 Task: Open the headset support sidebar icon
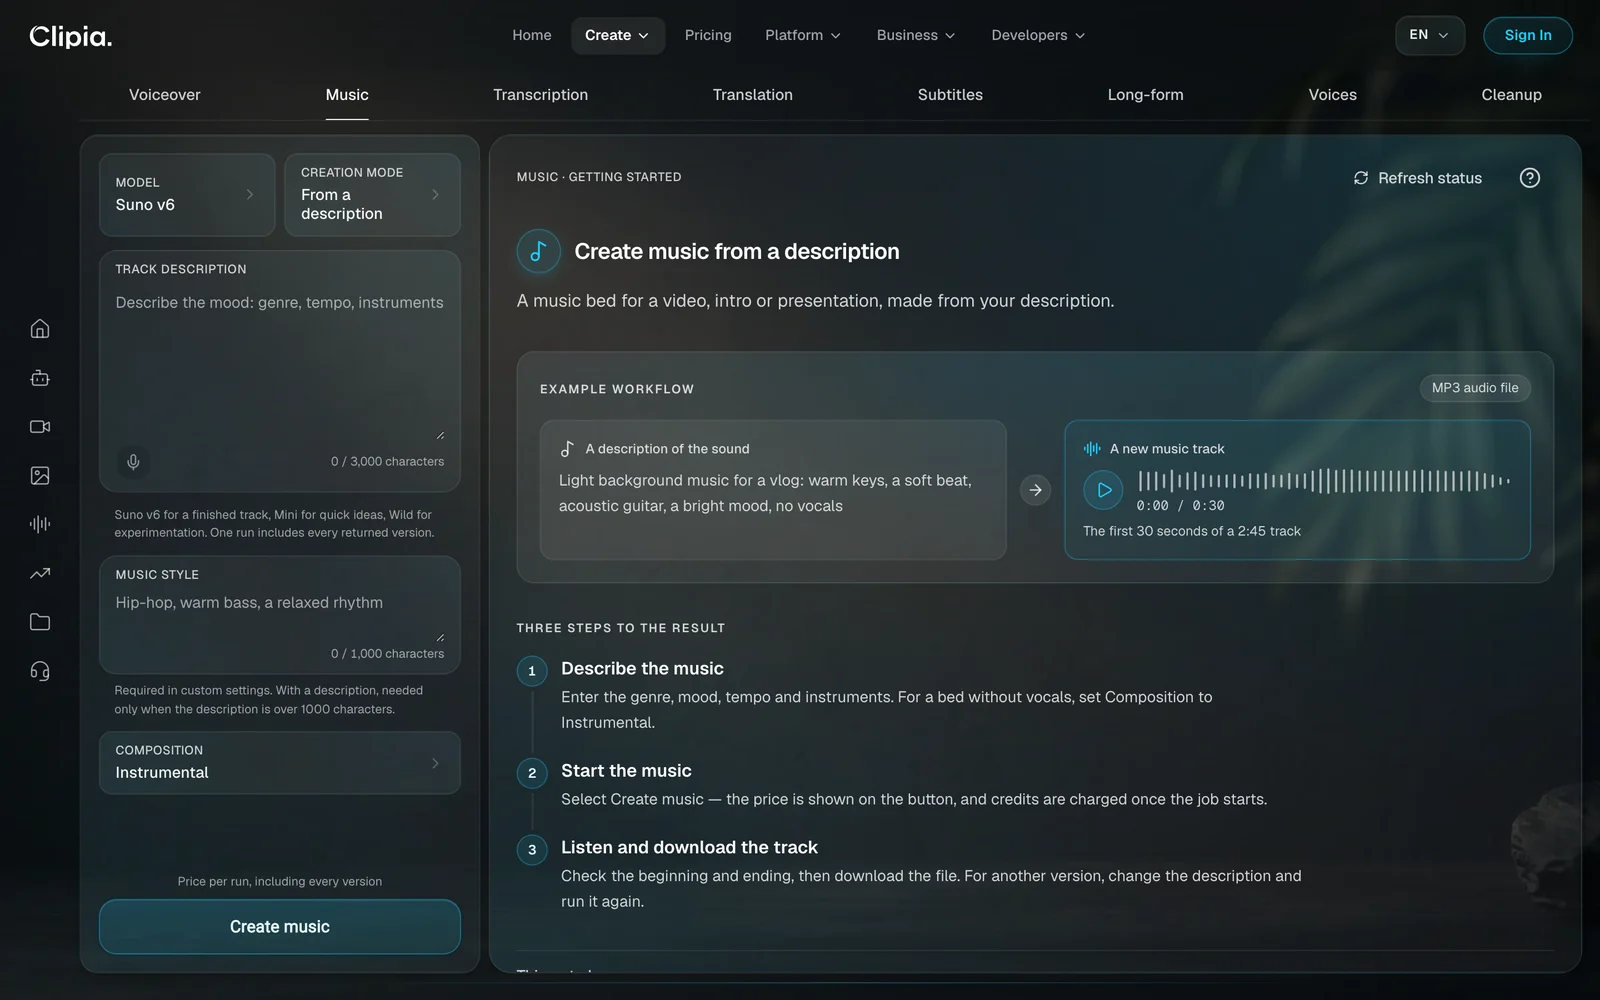[x=40, y=671]
